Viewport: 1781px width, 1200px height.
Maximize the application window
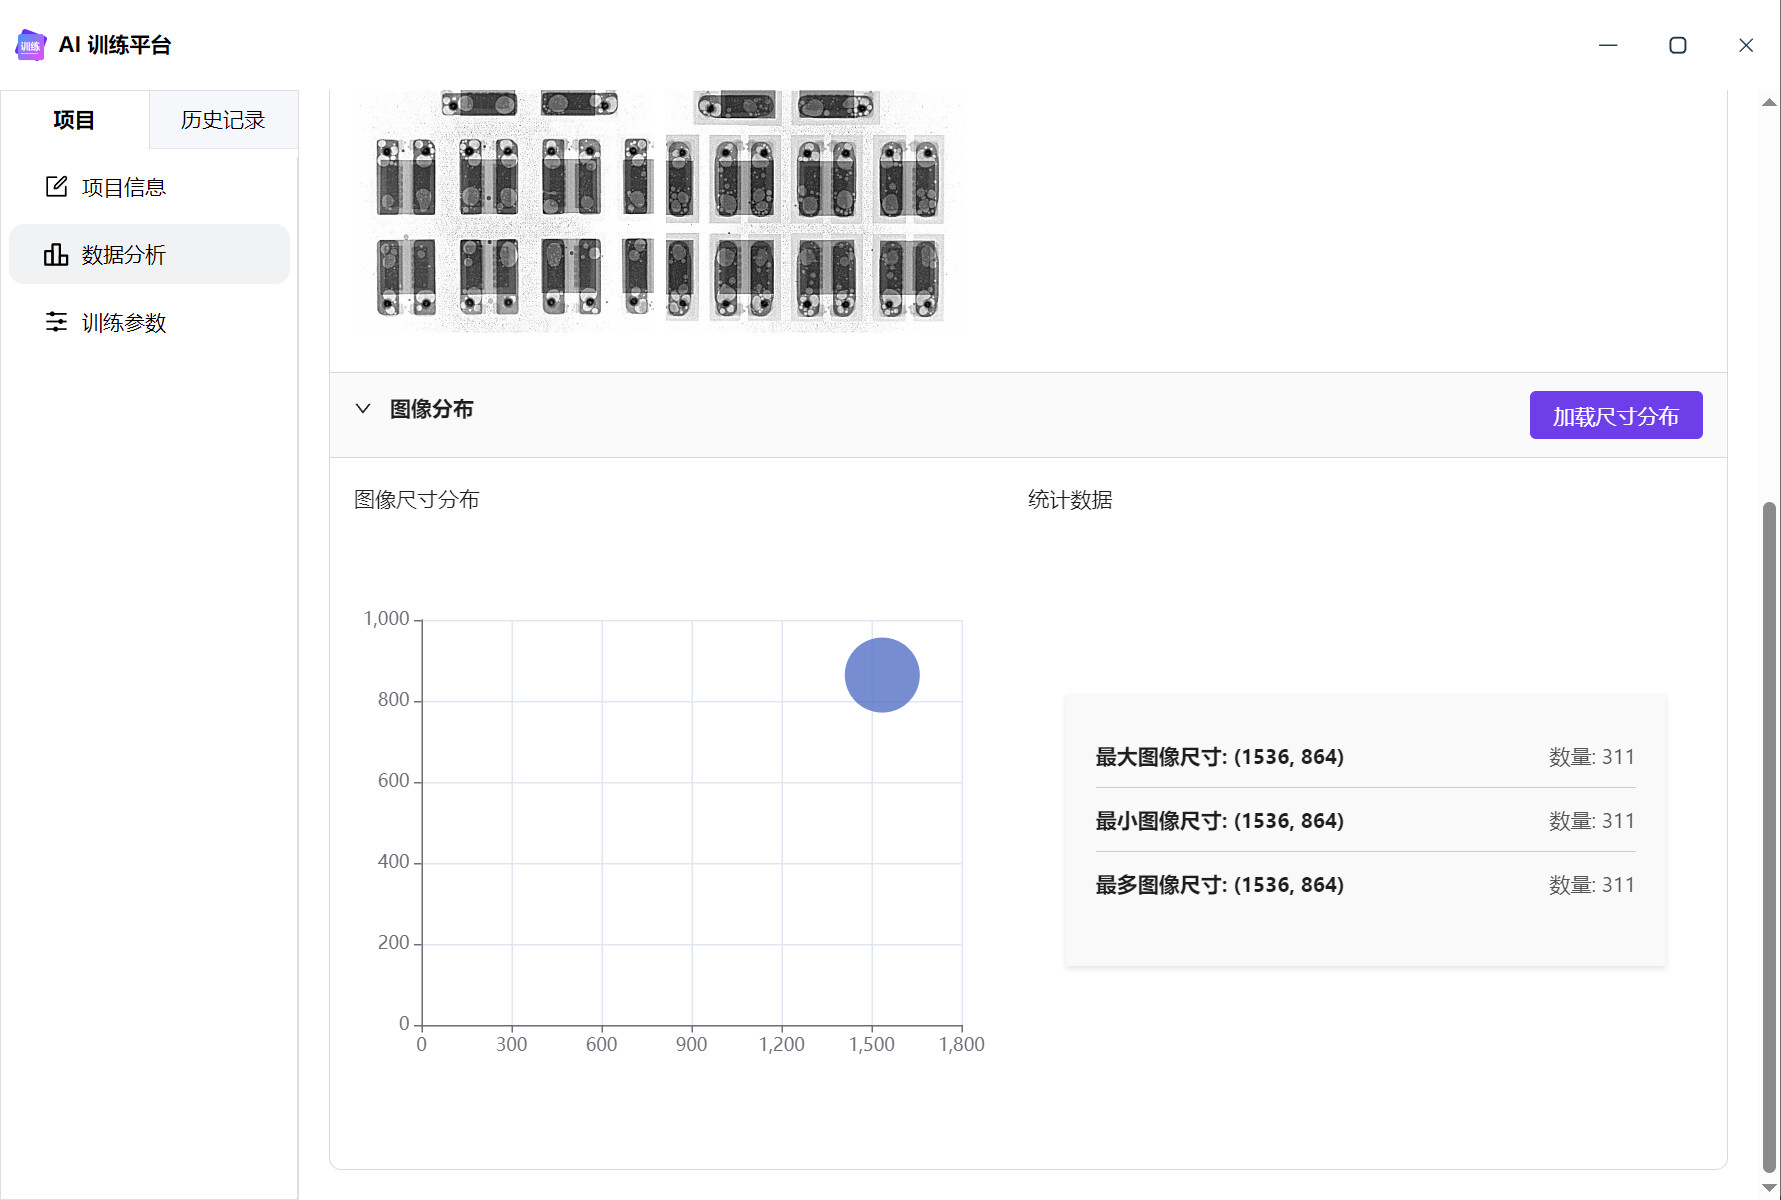click(1678, 45)
